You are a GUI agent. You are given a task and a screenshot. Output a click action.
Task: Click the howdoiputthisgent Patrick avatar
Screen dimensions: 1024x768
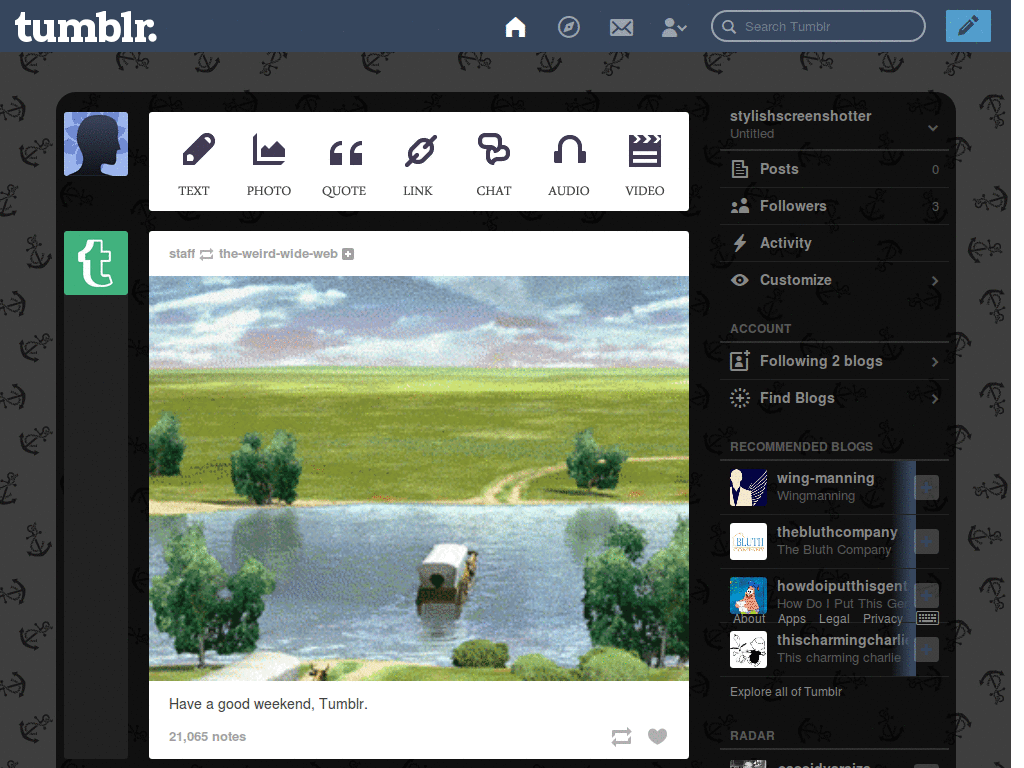(x=748, y=595)
